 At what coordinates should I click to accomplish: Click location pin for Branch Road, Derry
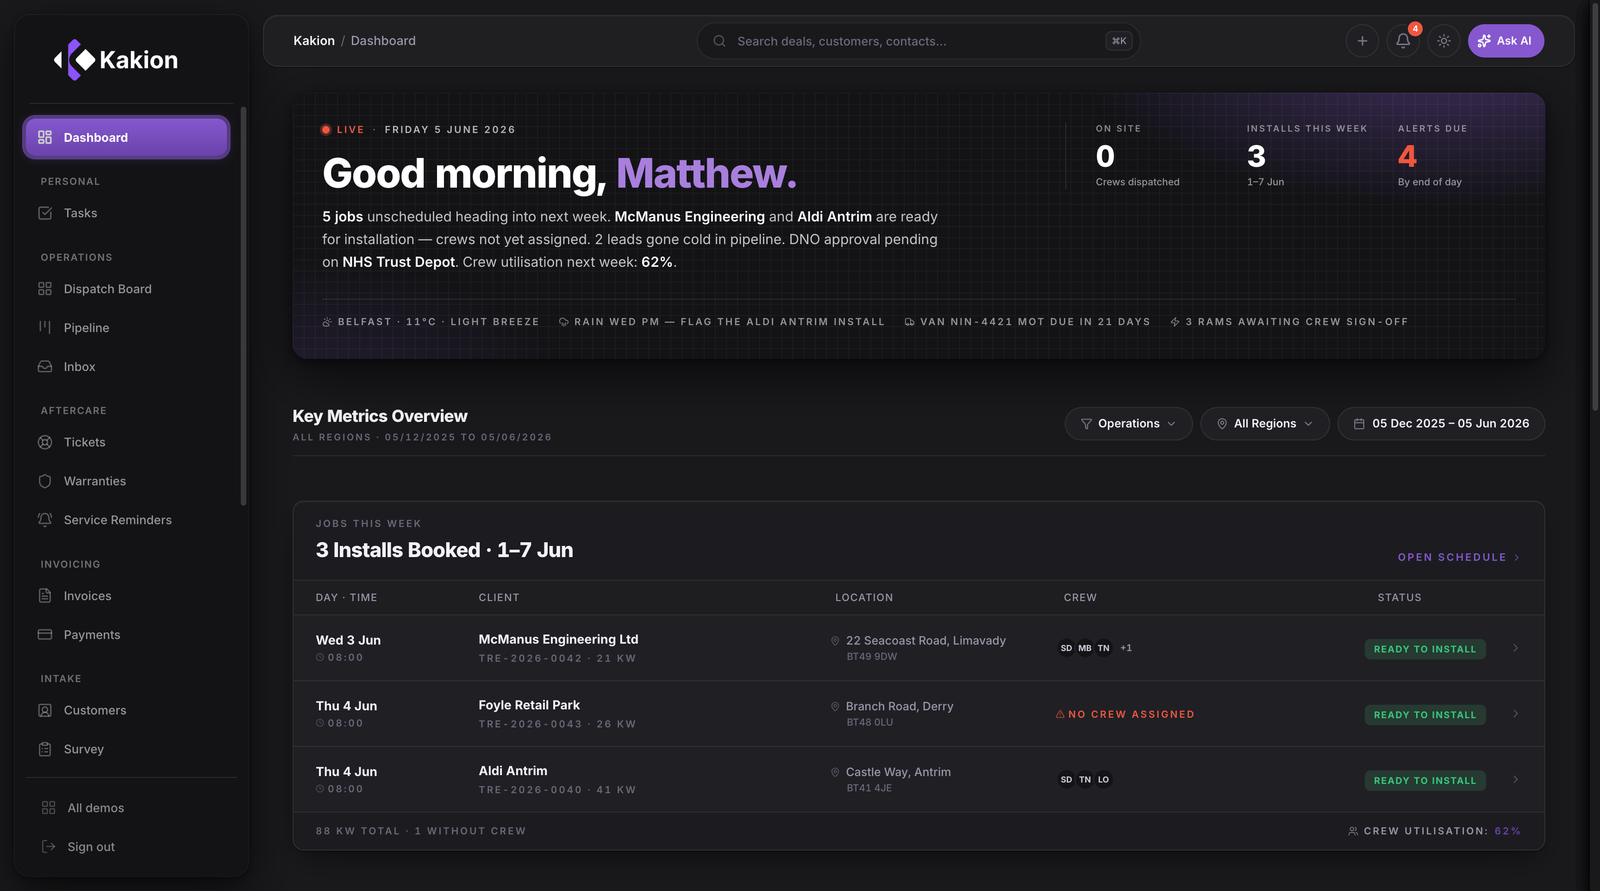click(835, 707)
